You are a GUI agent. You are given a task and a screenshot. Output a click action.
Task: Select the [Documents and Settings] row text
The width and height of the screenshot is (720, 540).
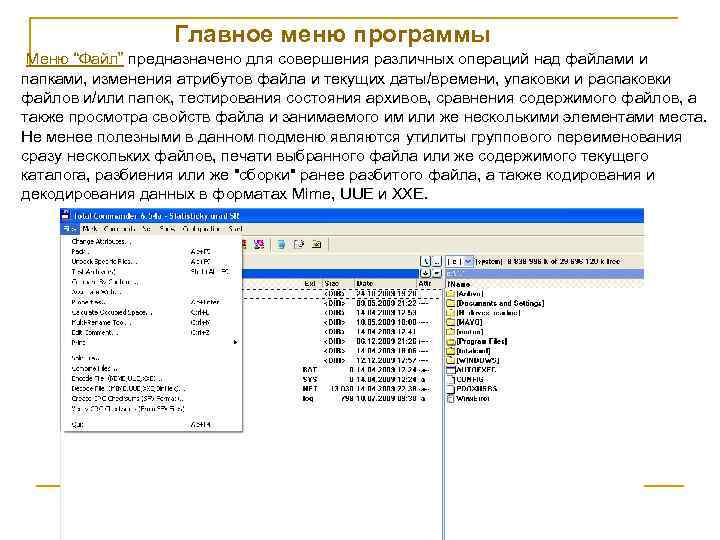point(501,304)
